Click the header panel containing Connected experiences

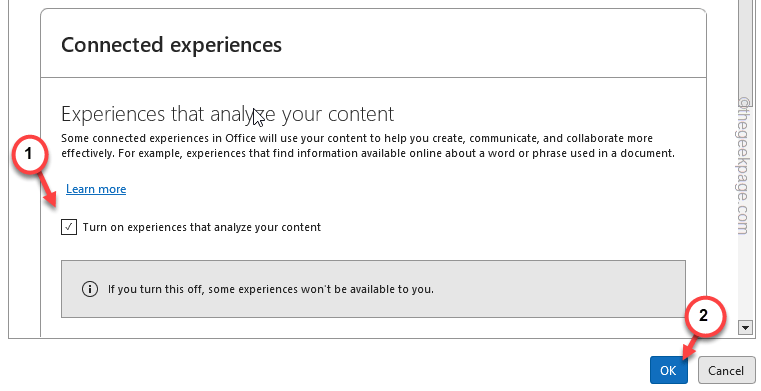click(x=373, y=43)
